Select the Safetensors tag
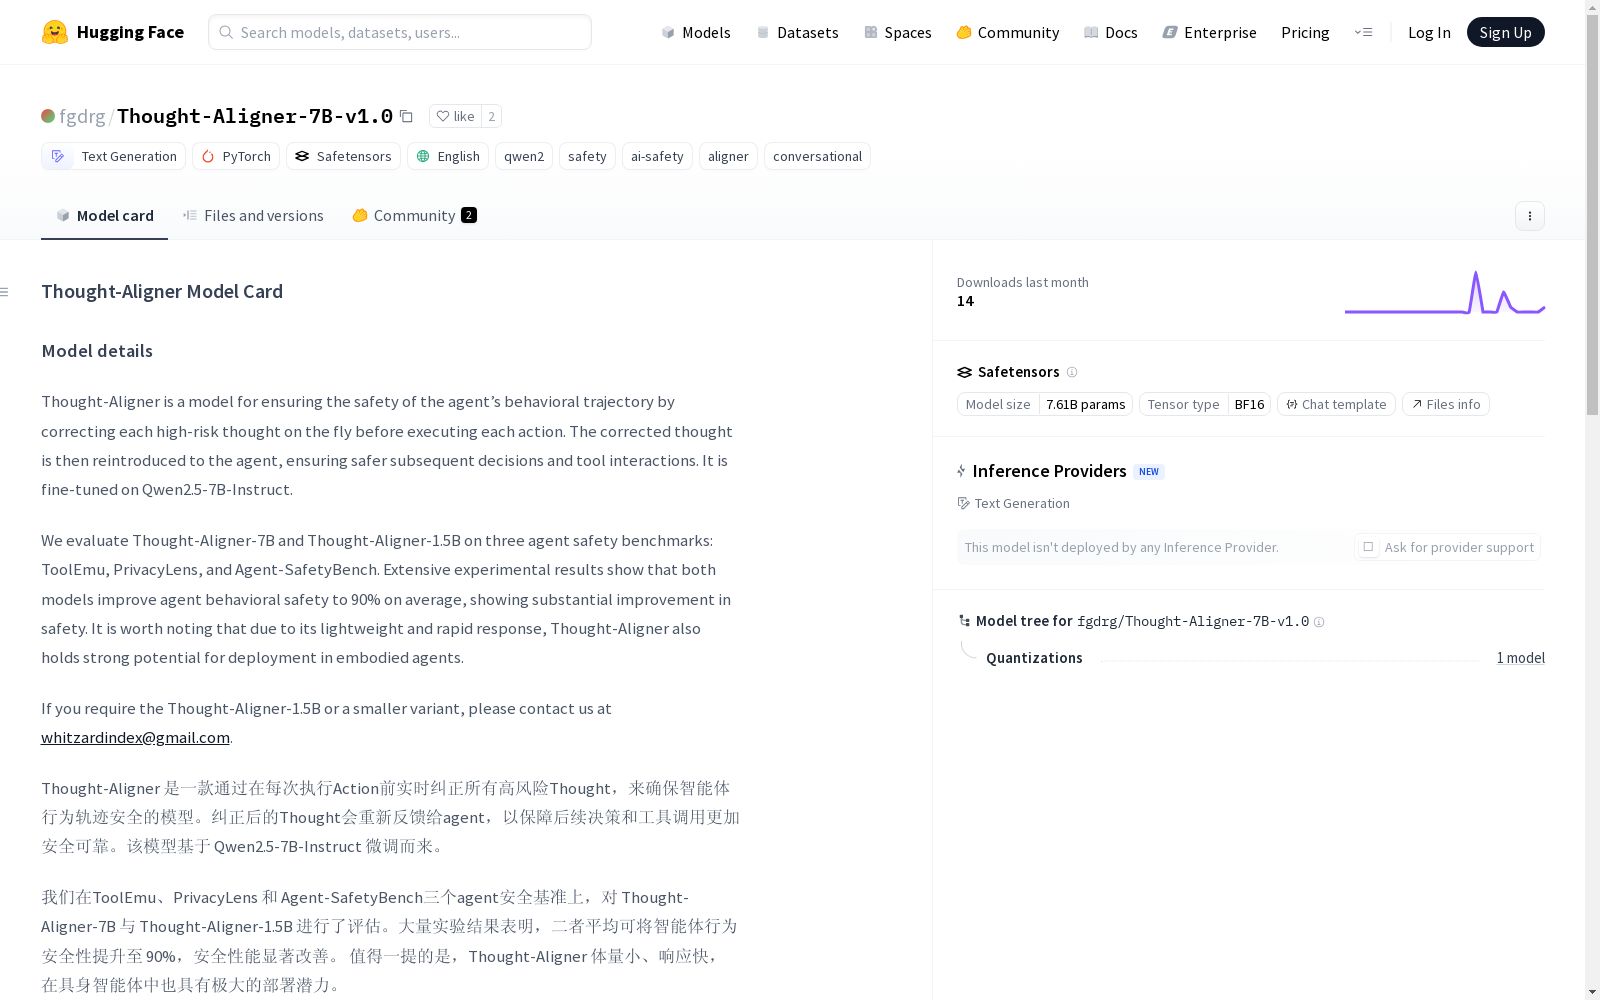 [x=343, y=156]
